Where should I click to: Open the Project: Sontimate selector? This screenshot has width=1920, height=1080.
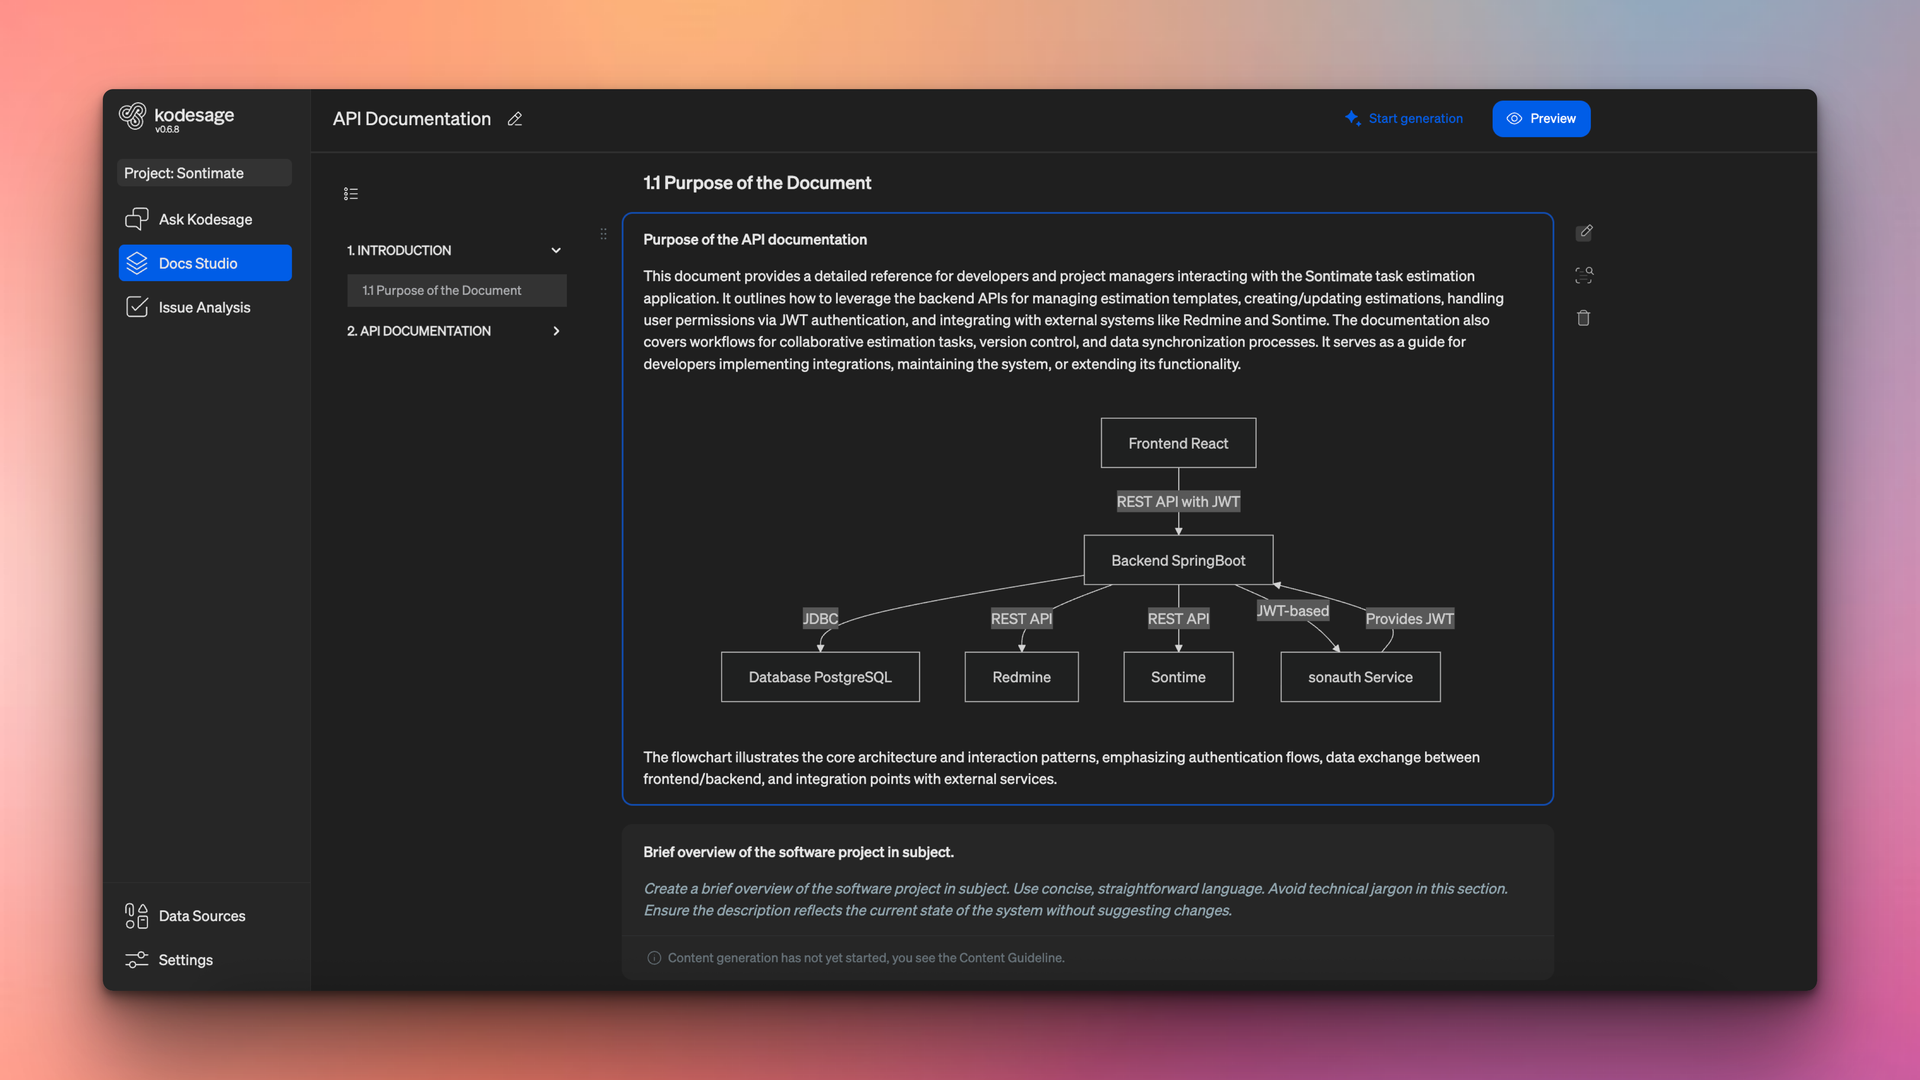pyautogui.click(x=204, y=172)
